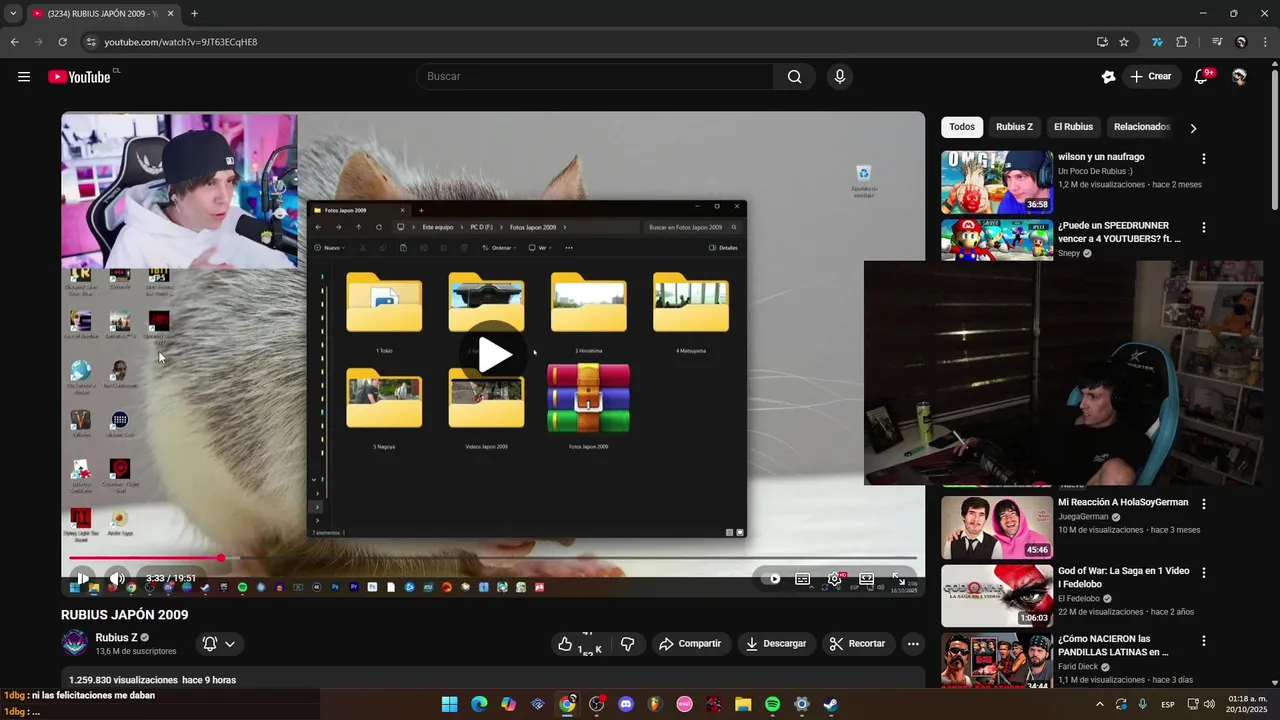Open the YouTube hamburger guide menu
The height and width of the screenshot is (720, 1280).
coord(24,77)
